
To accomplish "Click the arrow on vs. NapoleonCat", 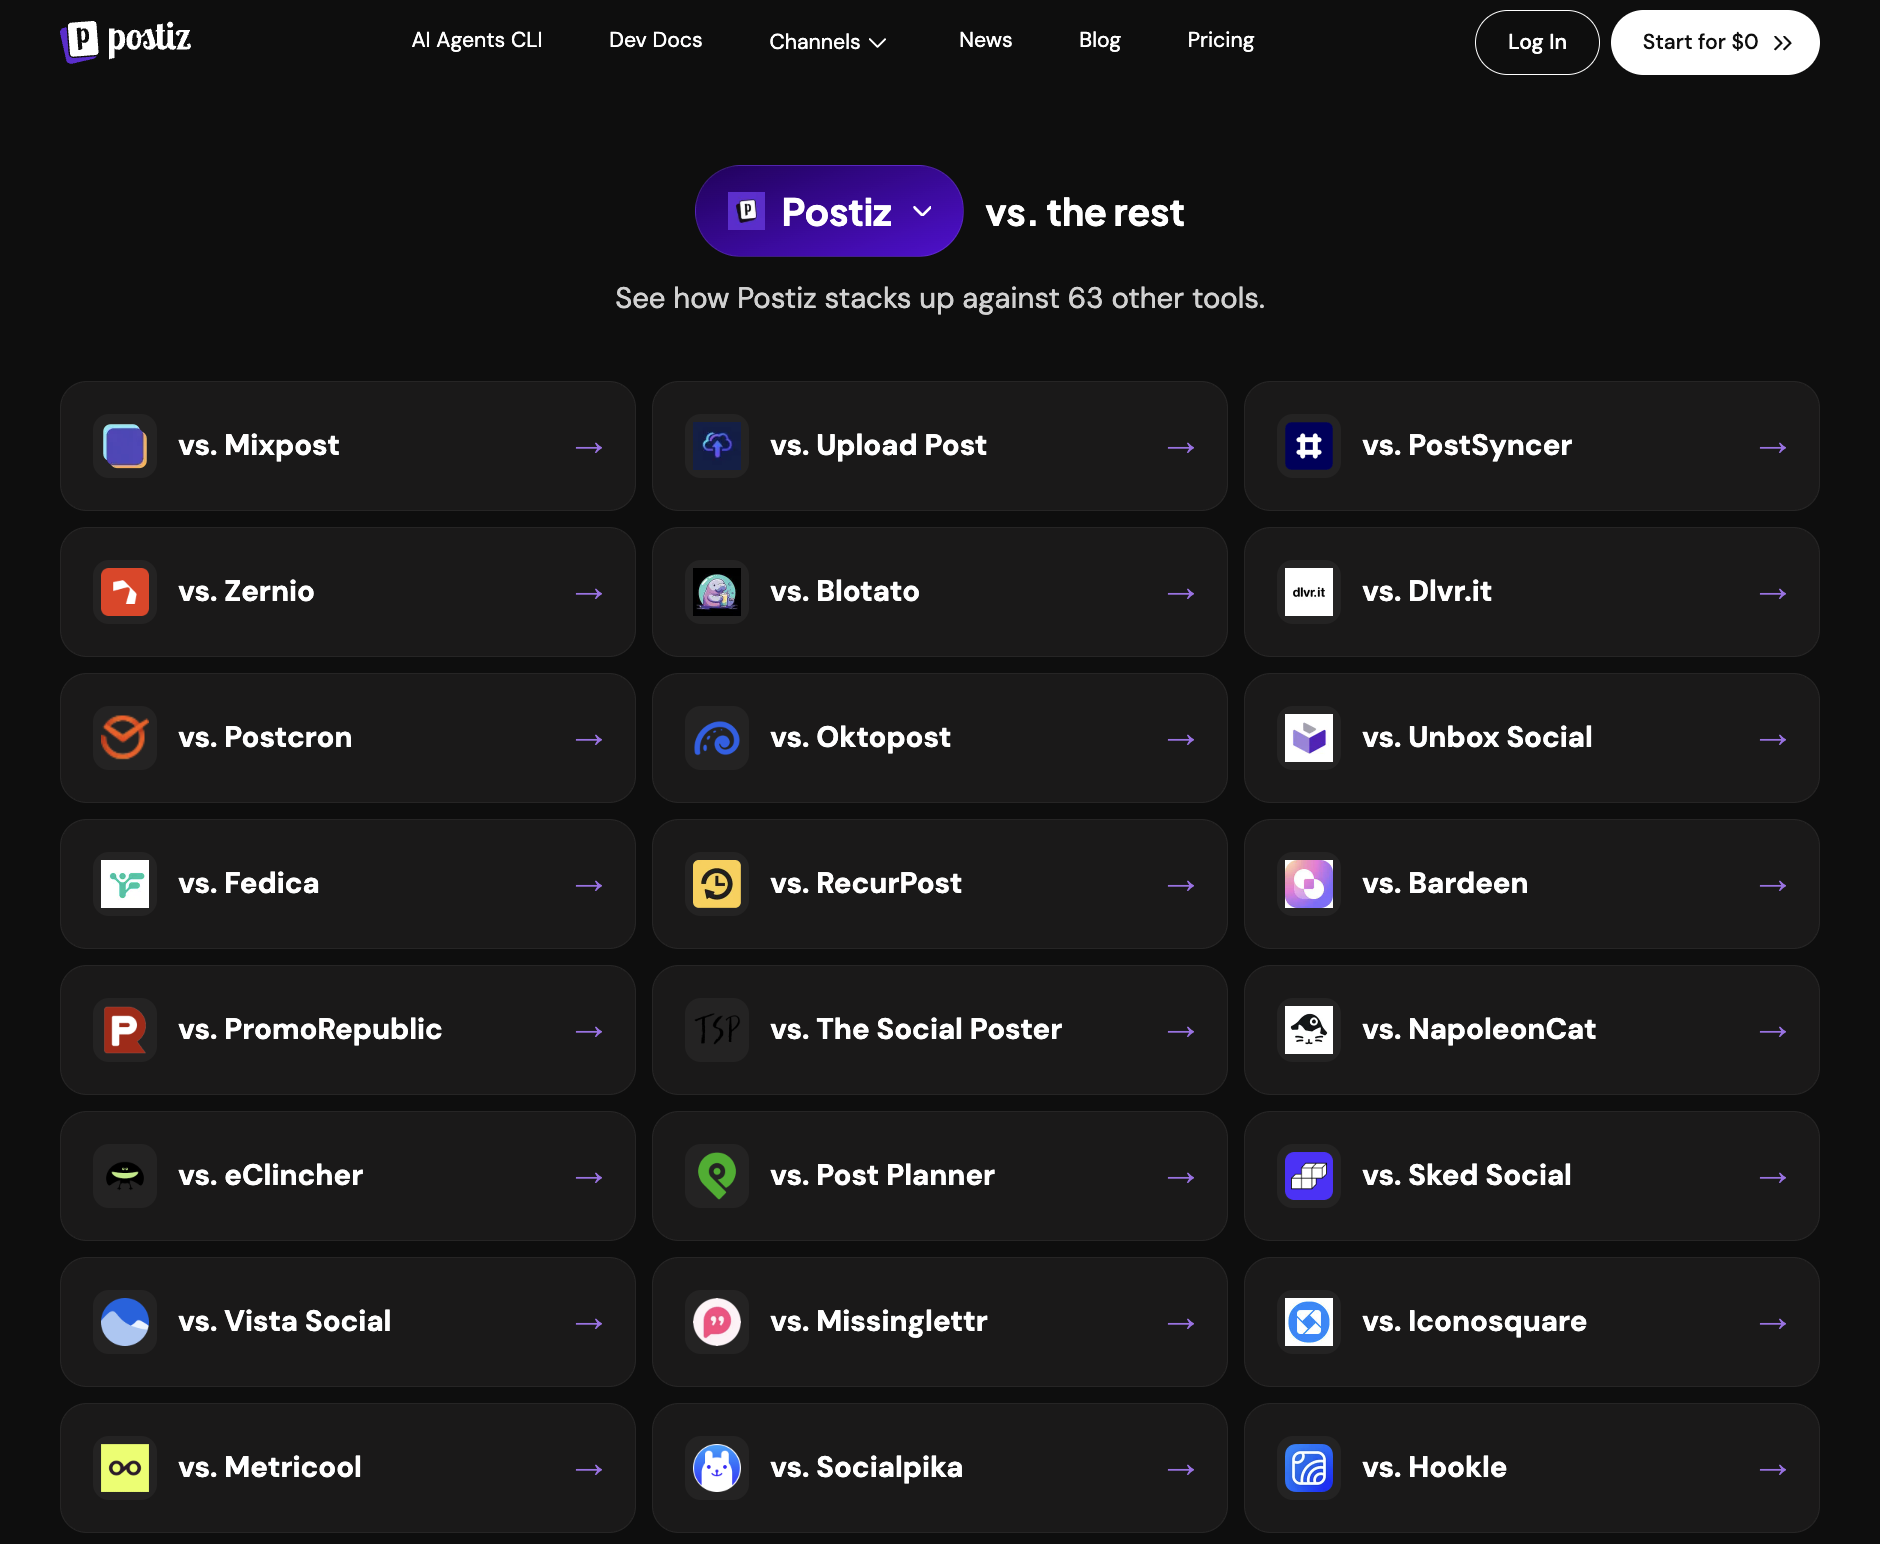I will pyautogui.click(x=1773, y=1032).
